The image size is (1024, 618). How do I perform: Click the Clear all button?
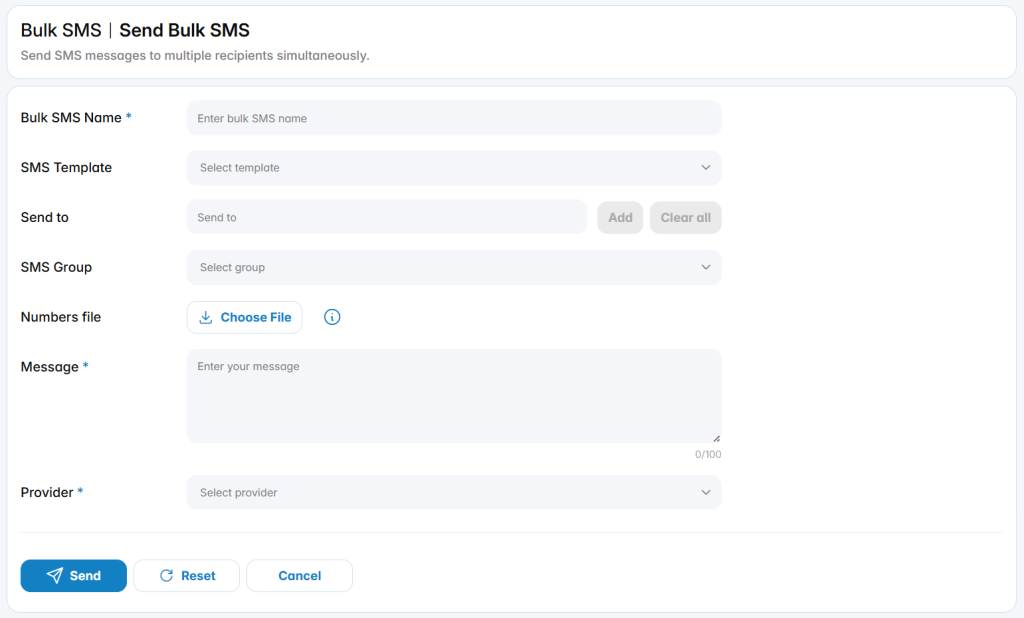(x=686, y=218)
